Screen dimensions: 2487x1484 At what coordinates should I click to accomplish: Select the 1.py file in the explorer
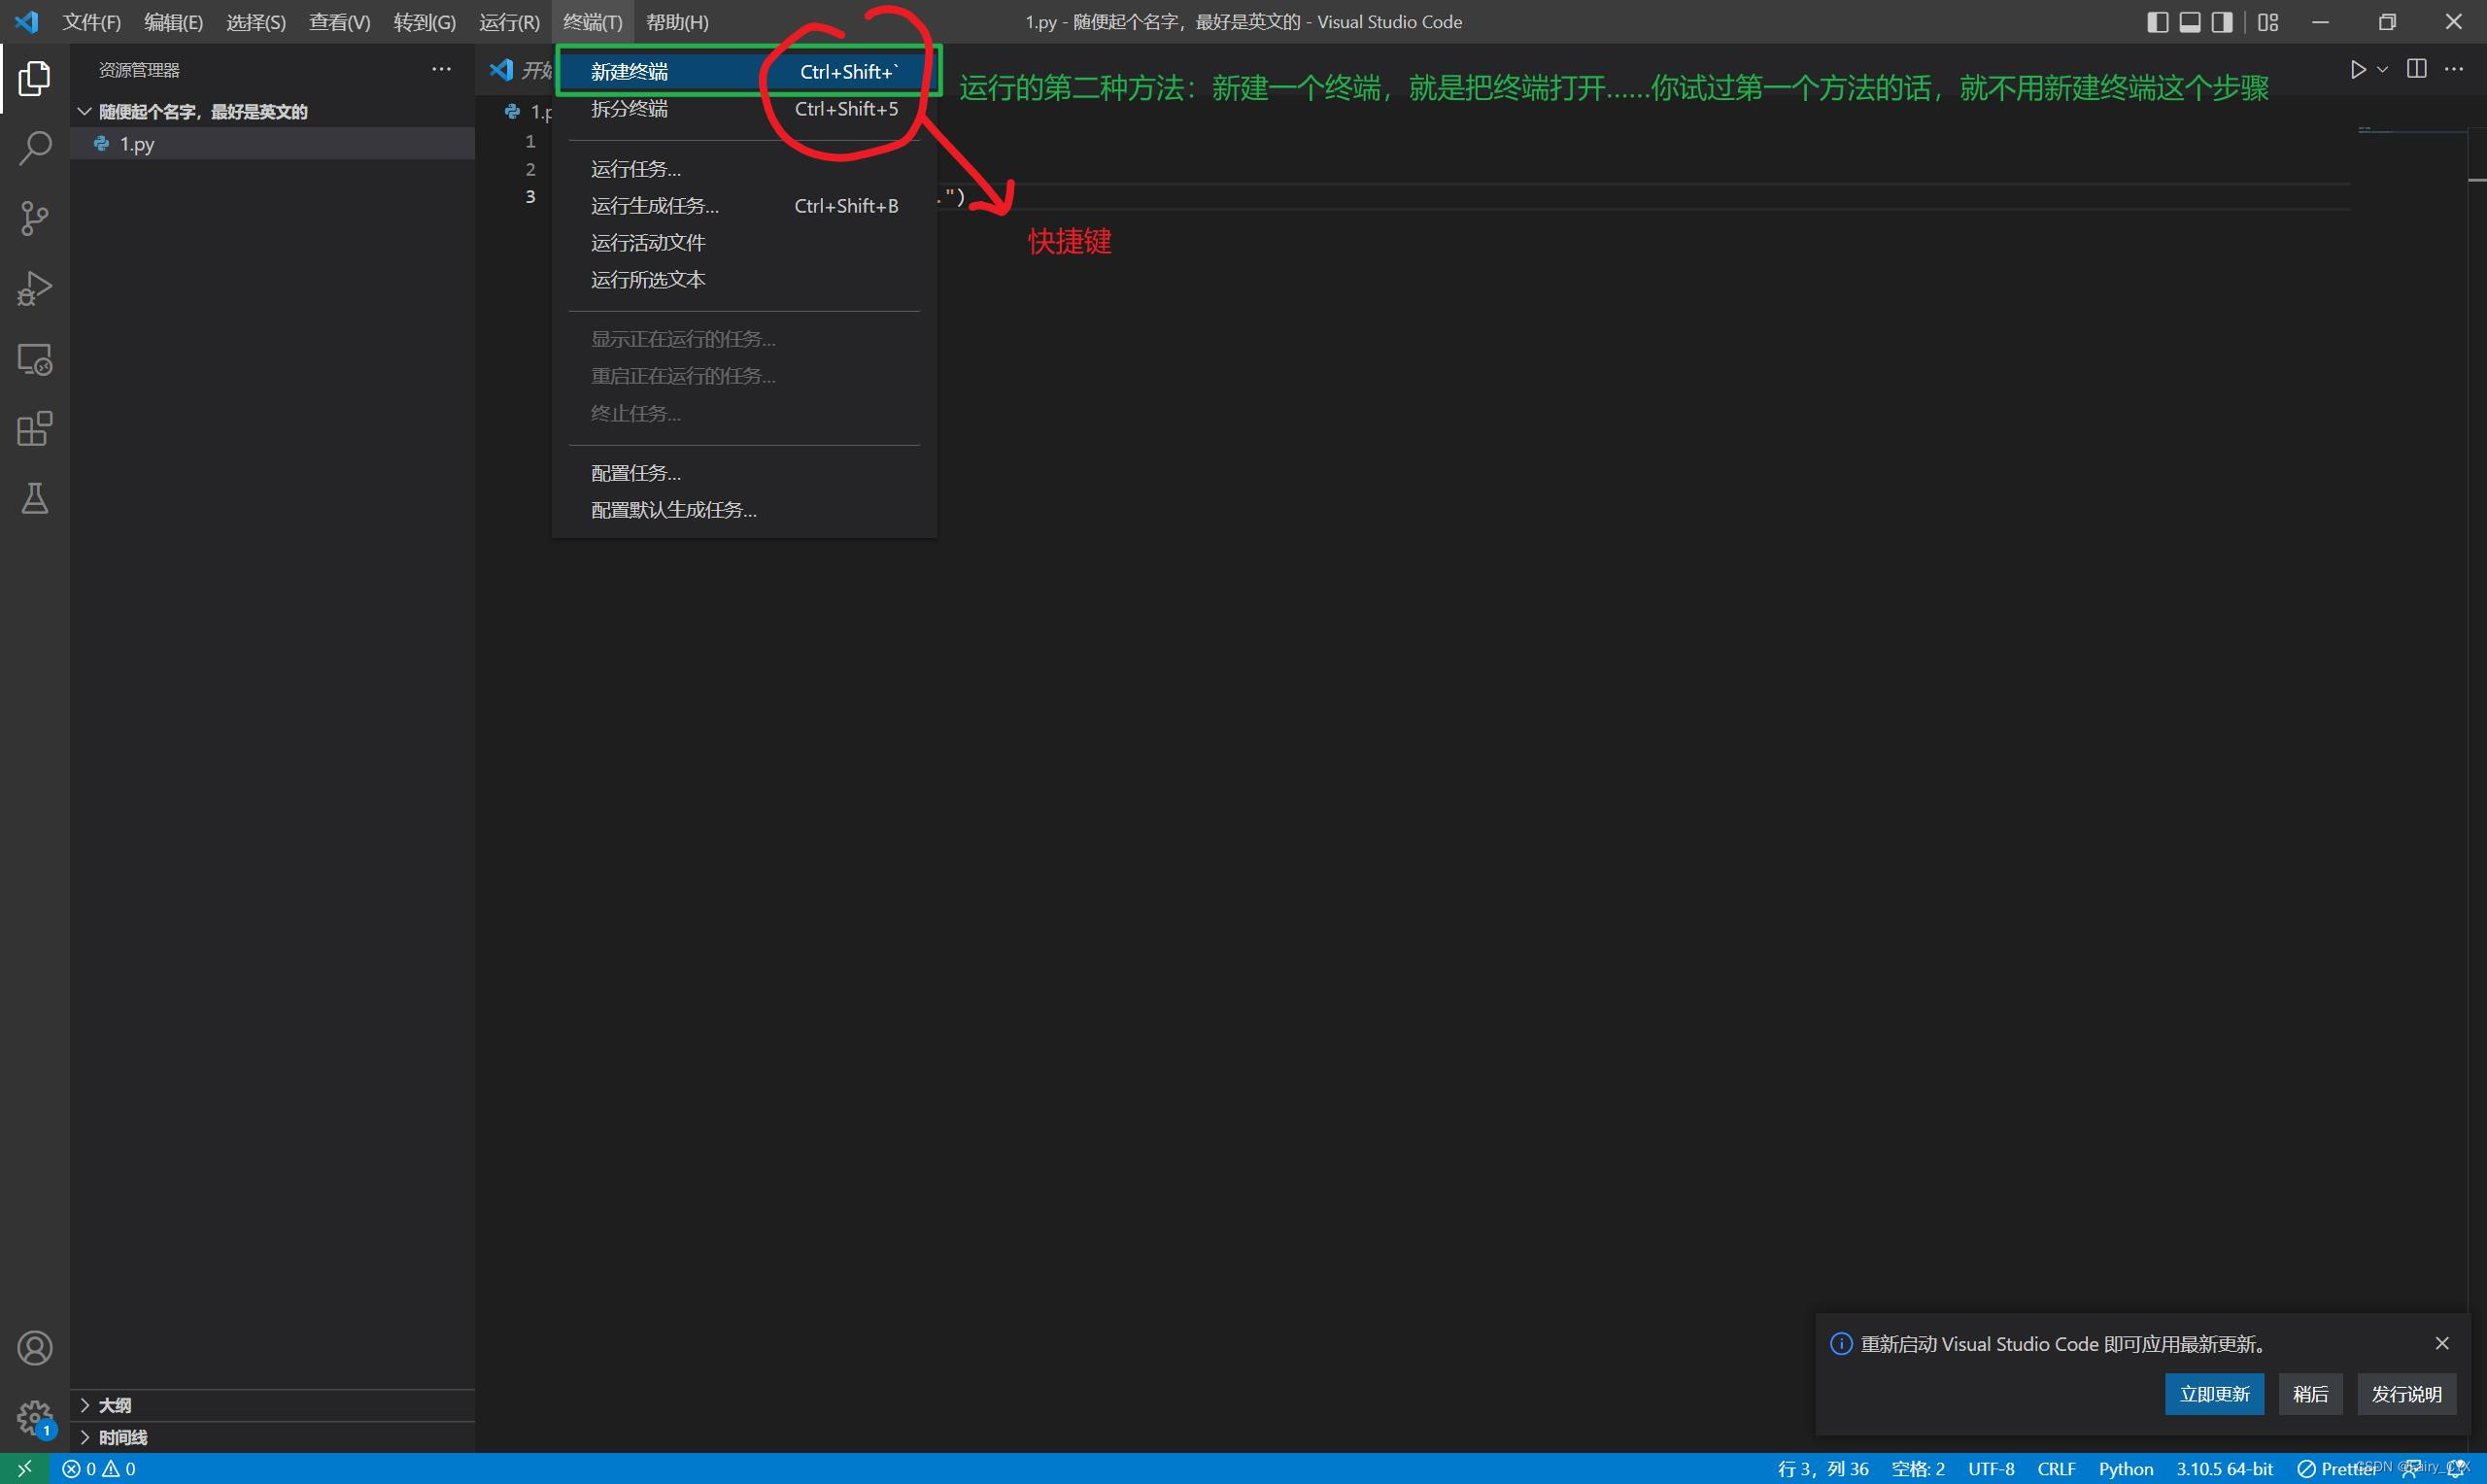tap(137, 144)
